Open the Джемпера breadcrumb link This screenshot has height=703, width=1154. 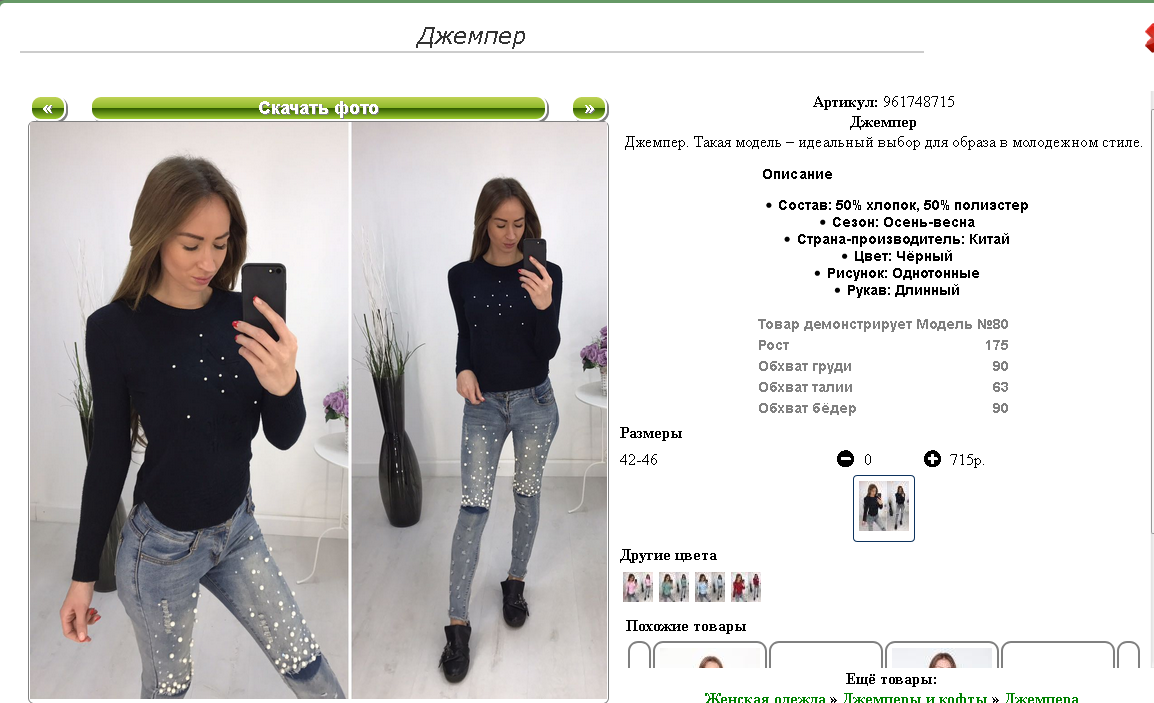(1041, 697)
